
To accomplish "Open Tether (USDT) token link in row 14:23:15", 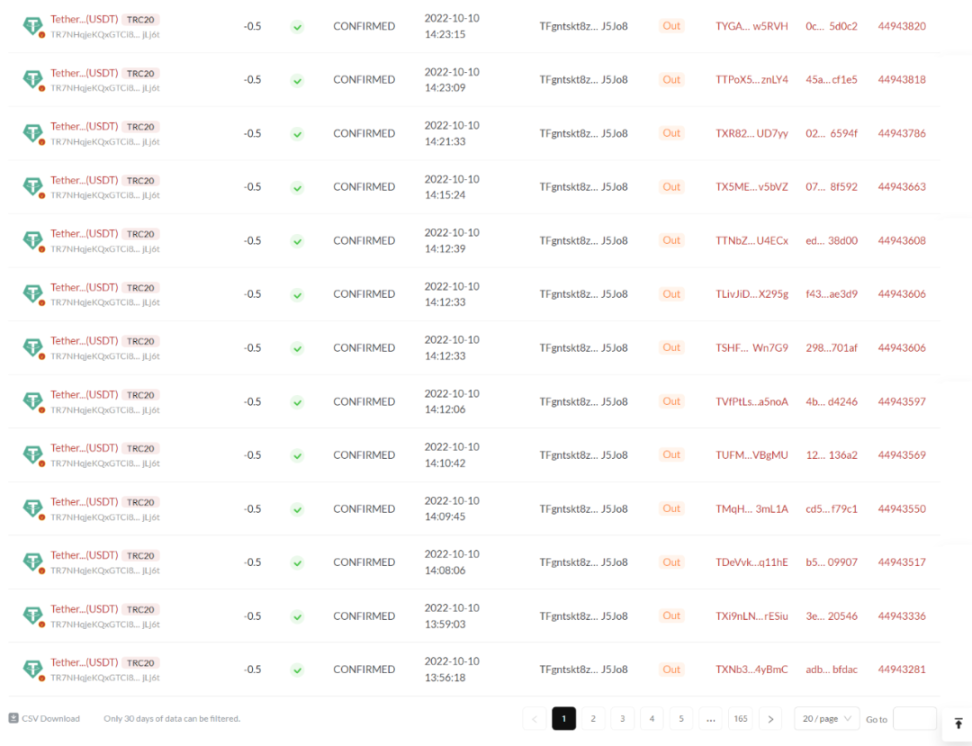I will [x=84, y=19].
